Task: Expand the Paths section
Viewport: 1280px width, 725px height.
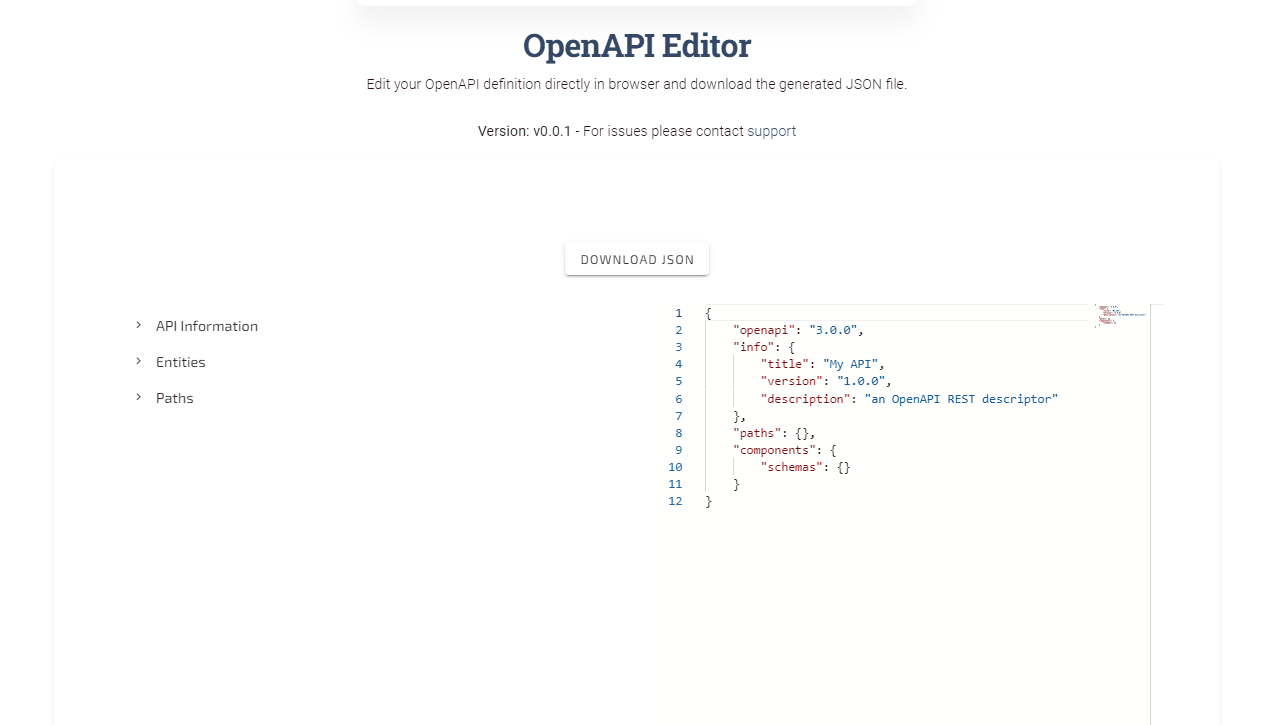Action: tap(174, 398)
